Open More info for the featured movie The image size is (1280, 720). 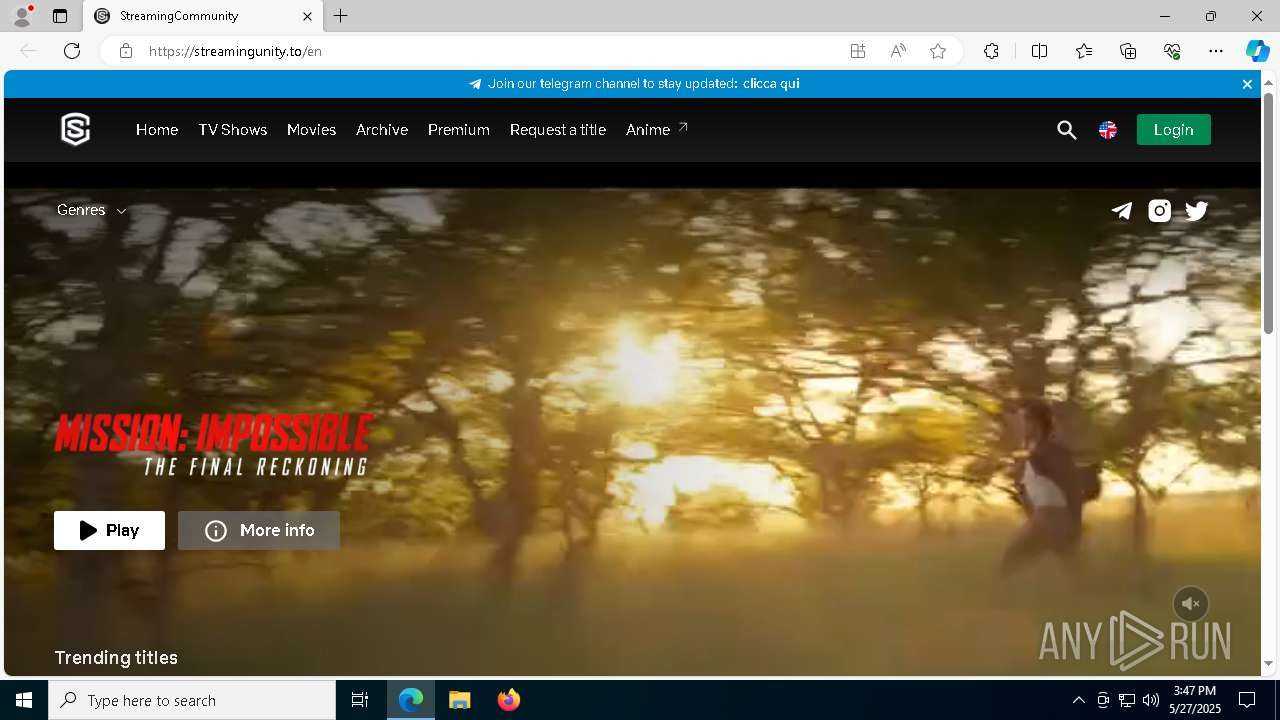pos(259,531)
